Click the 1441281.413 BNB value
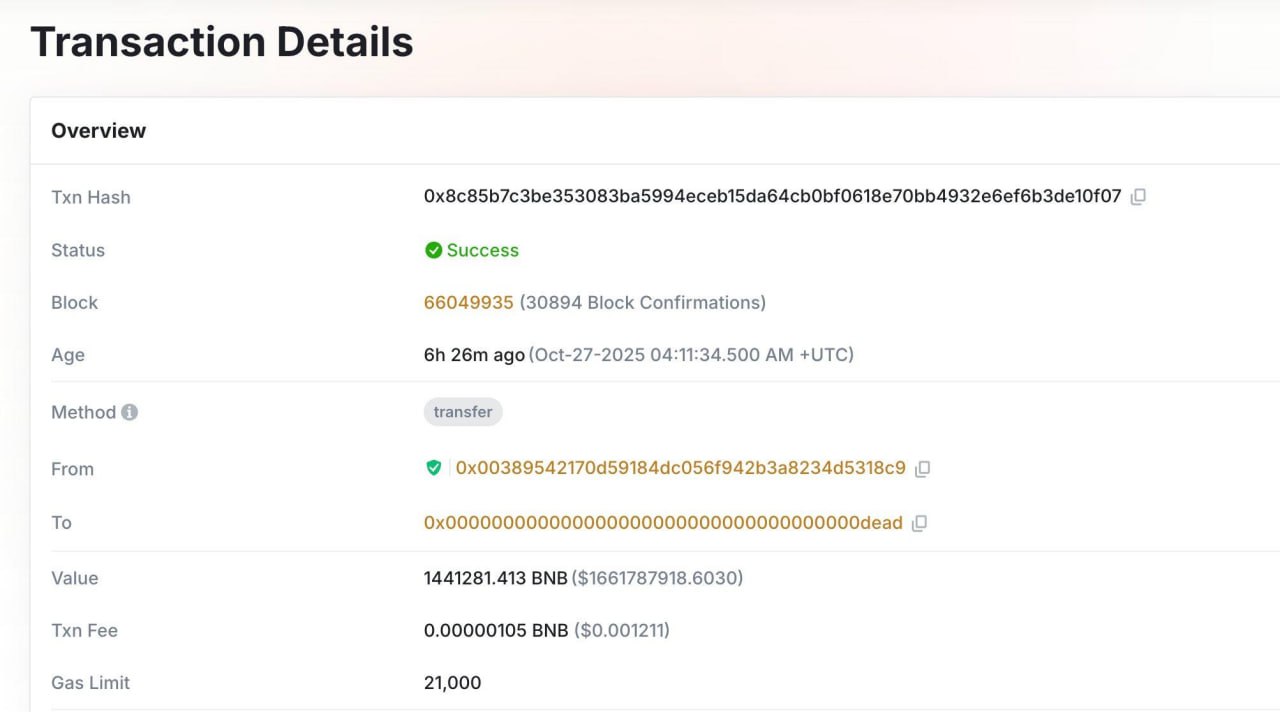Viewport: 1280px width, 712px height. (x=495, y=578)
